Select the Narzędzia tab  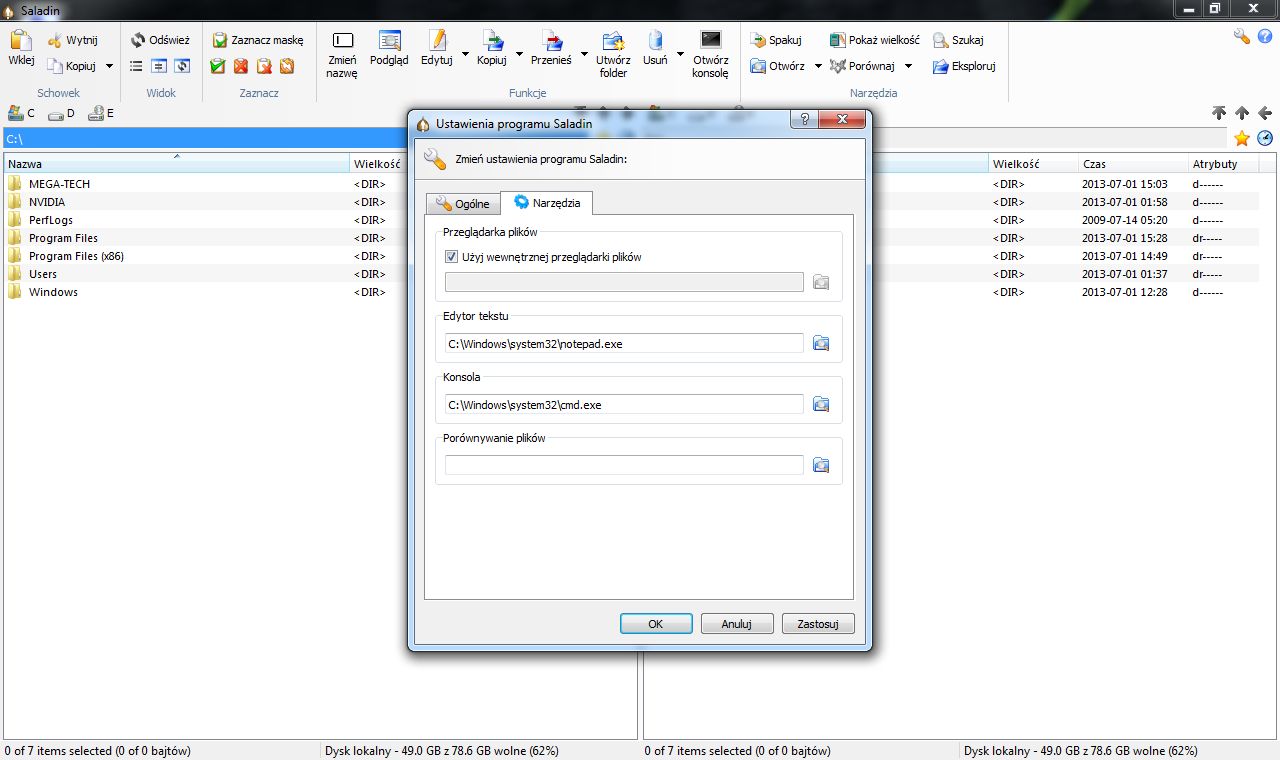coord(547,202)
